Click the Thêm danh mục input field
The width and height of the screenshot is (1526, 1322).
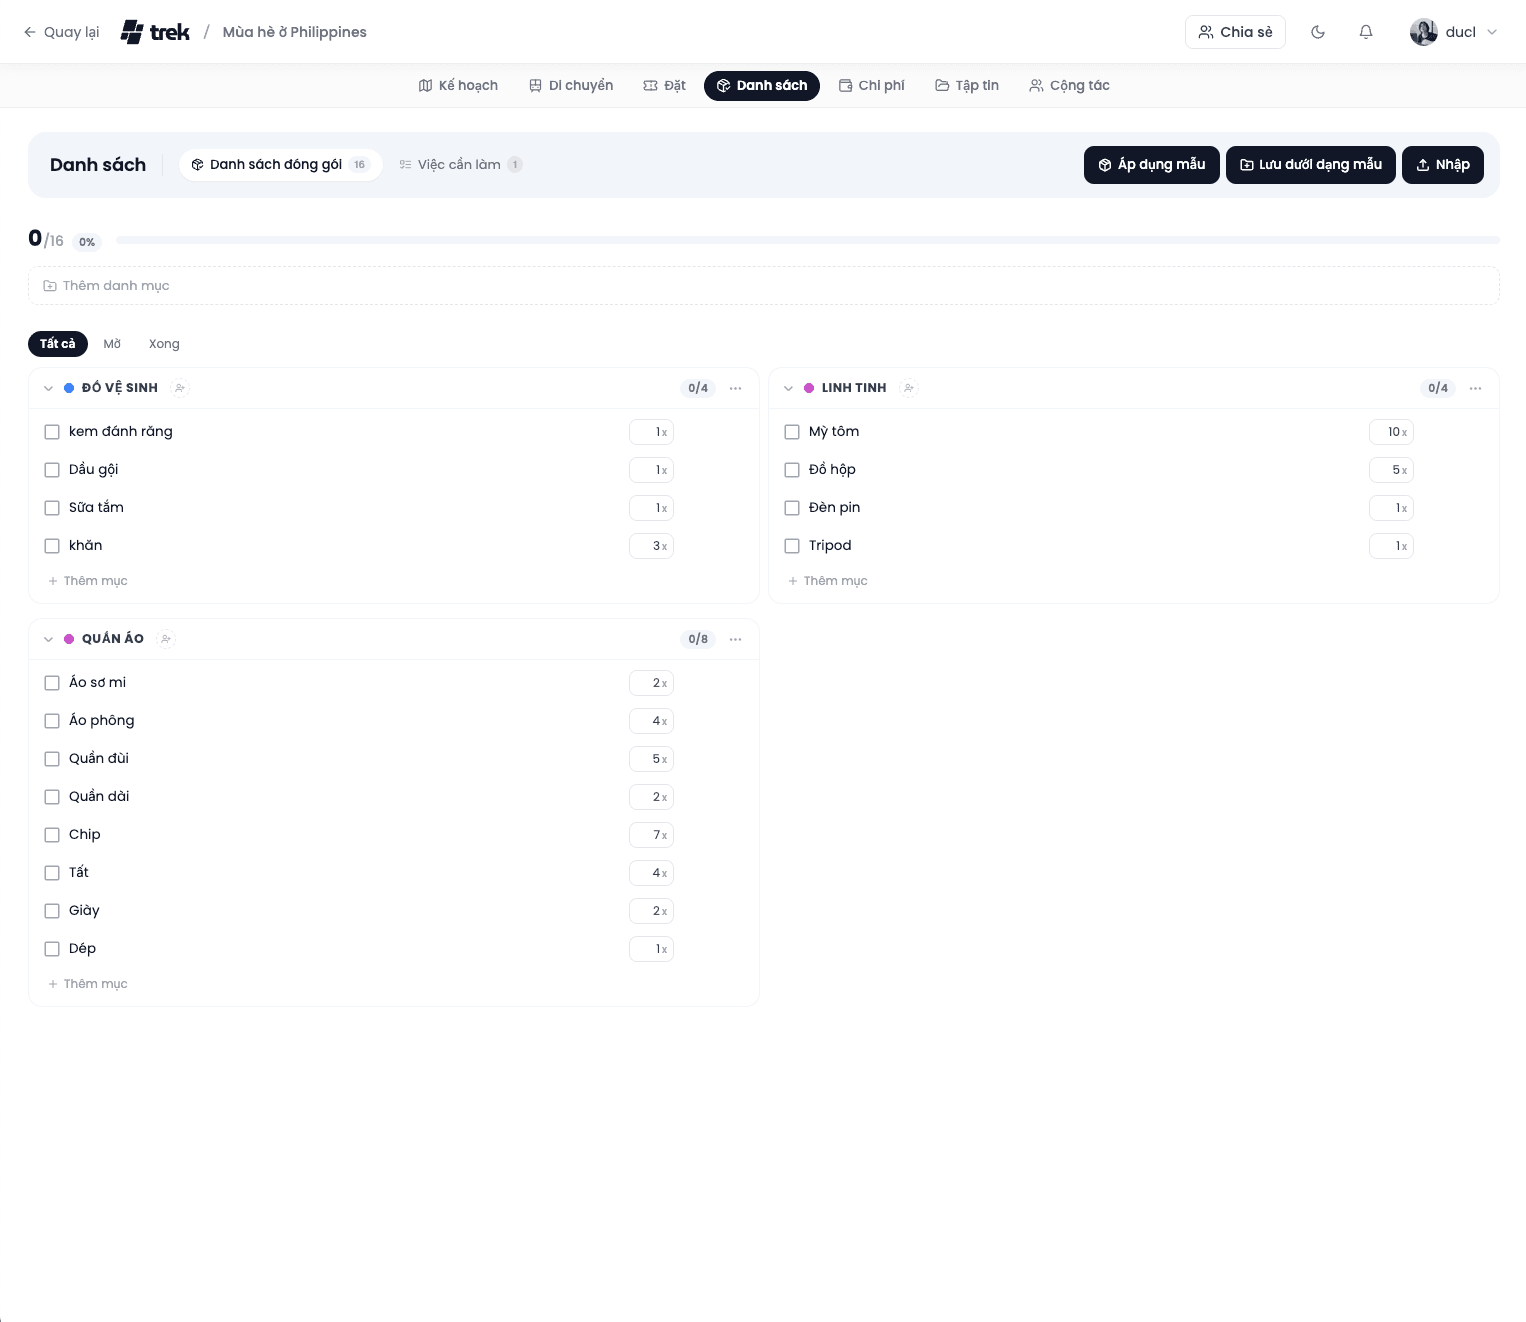[764, 286]
